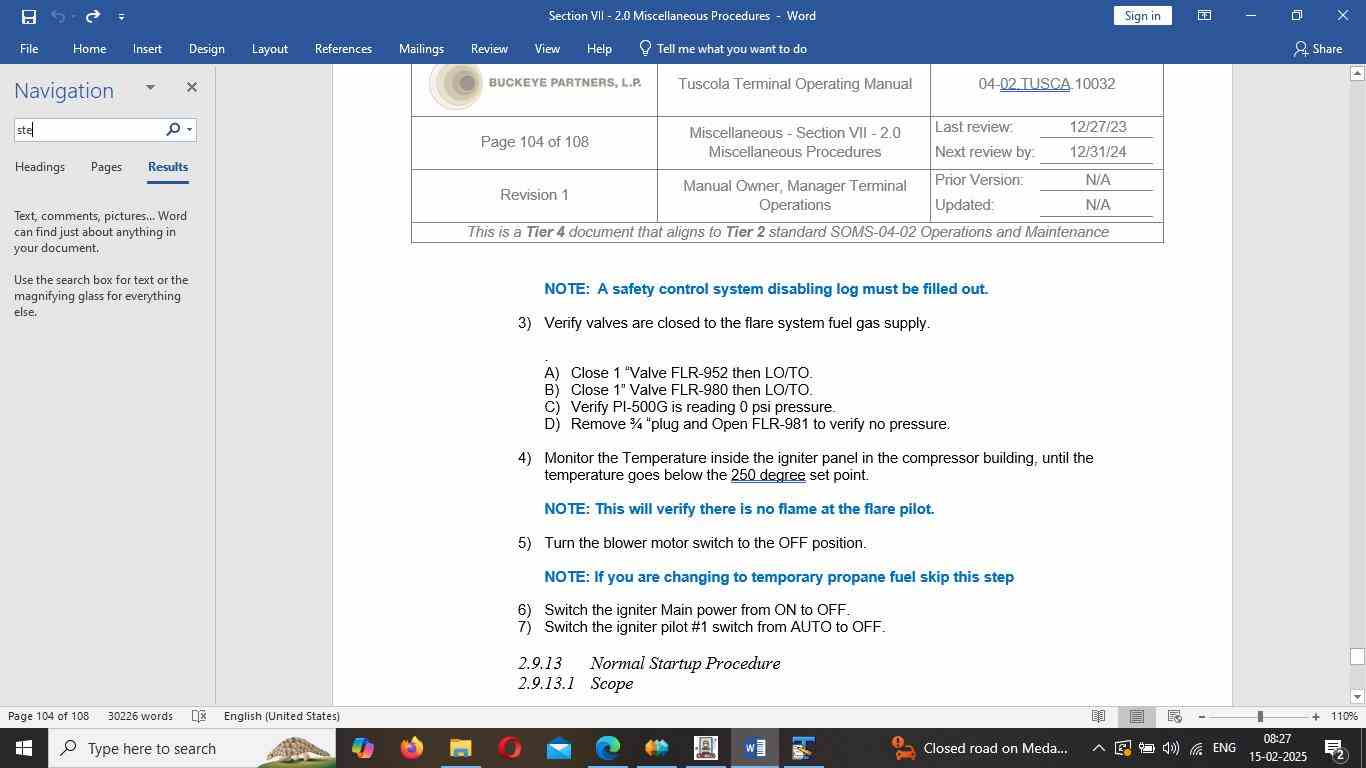Click the Word icon in taskbar
This screenshot has width=1366, height=768.
coord(755,748)
